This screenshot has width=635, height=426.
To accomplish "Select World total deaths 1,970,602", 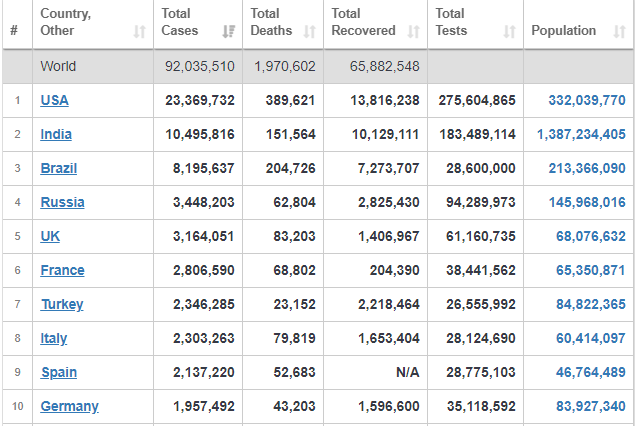I will pyautogui.click(x=285, y=66).
